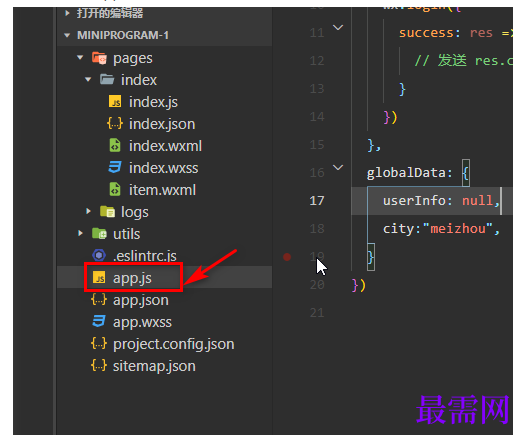The width and height of the screenshot is (528, 441).
Task: Click the yellow JS icon of app.js
Action: pos(99,278)
